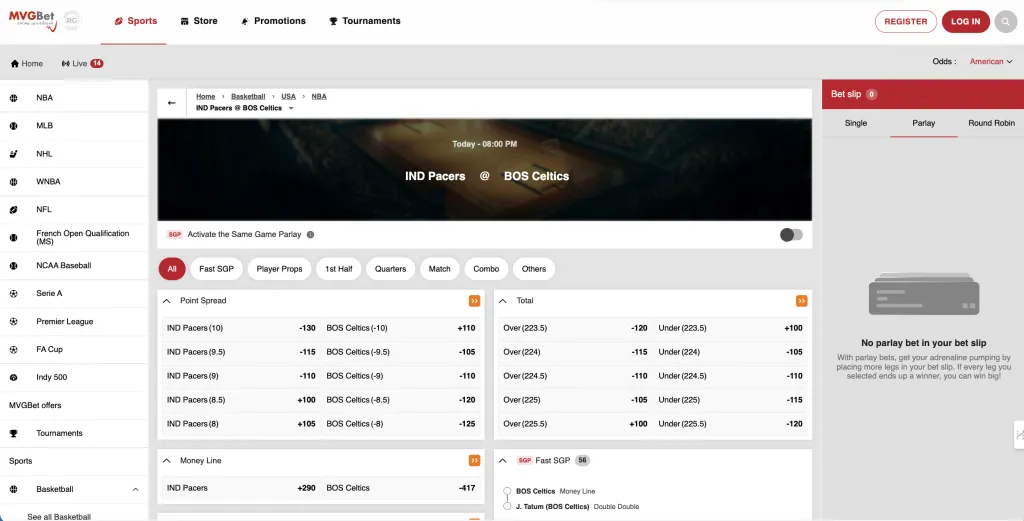Click the Total orange double-arrow icon
This screenshot has height=521, width=1024.
pyautogui.click(x=801, y=301)
